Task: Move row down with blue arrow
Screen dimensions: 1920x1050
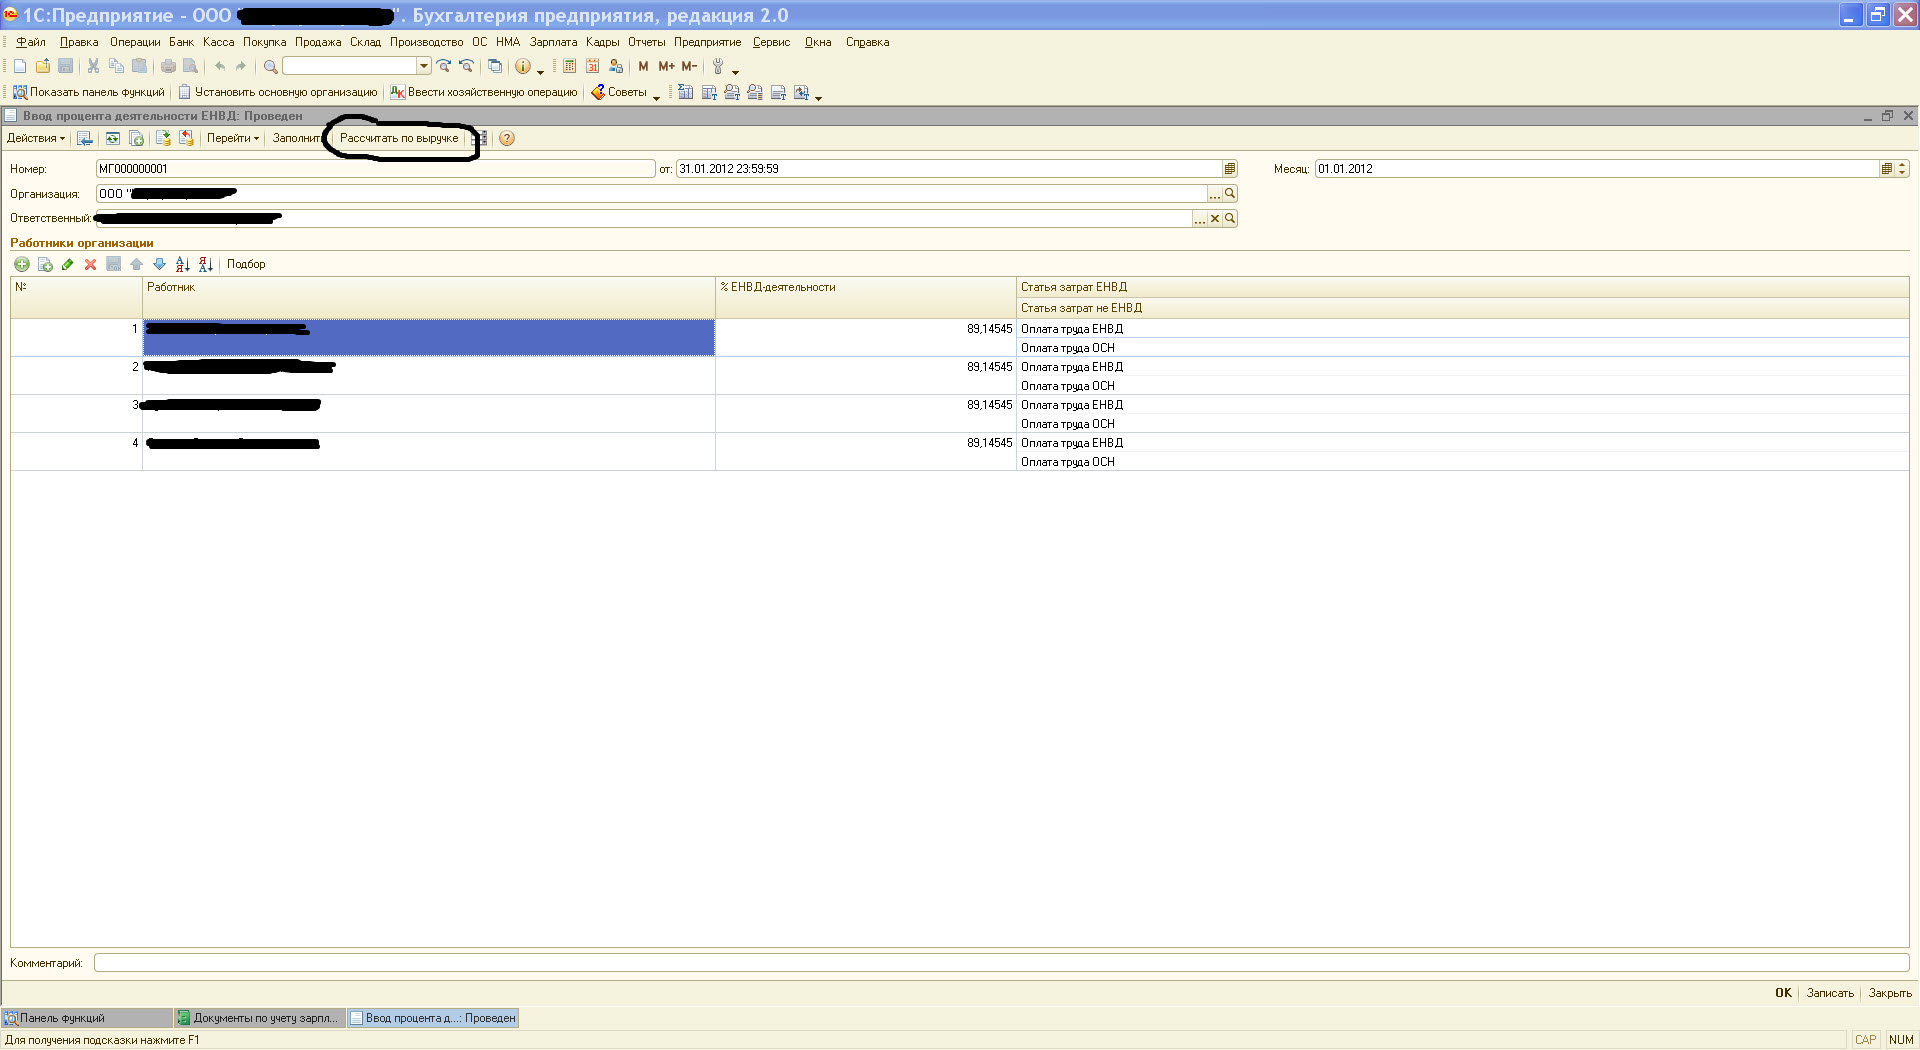Action: pyautogui.click(x=159, y=264)
